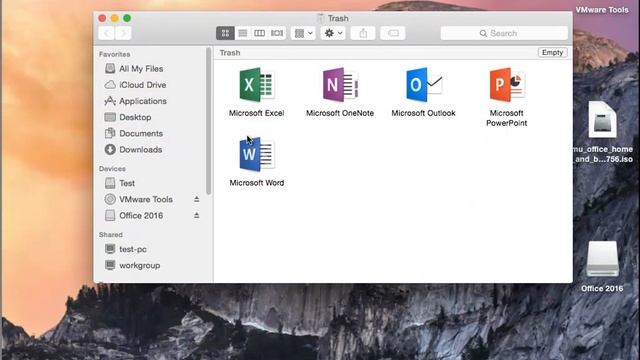Click the Trash title in the window title bar
This screenshot has width=640, height=360.
(x=338, y=18)
